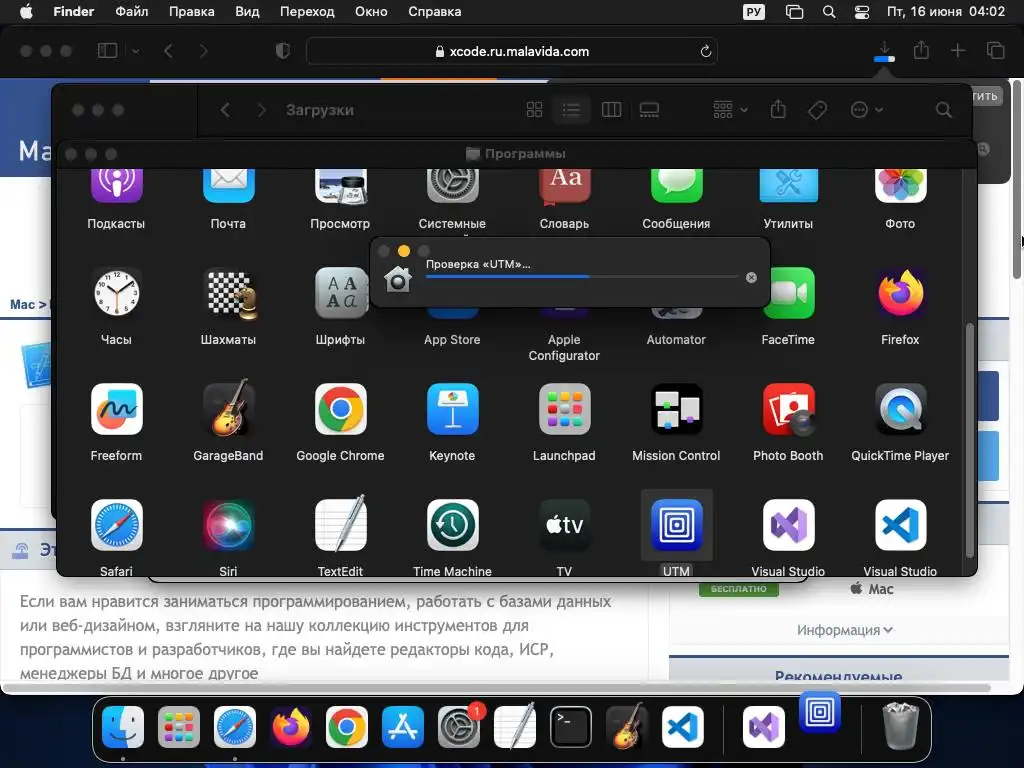Open the Правка menu
This screenshot has height=768, width=1024.
(x=191, y=12)
